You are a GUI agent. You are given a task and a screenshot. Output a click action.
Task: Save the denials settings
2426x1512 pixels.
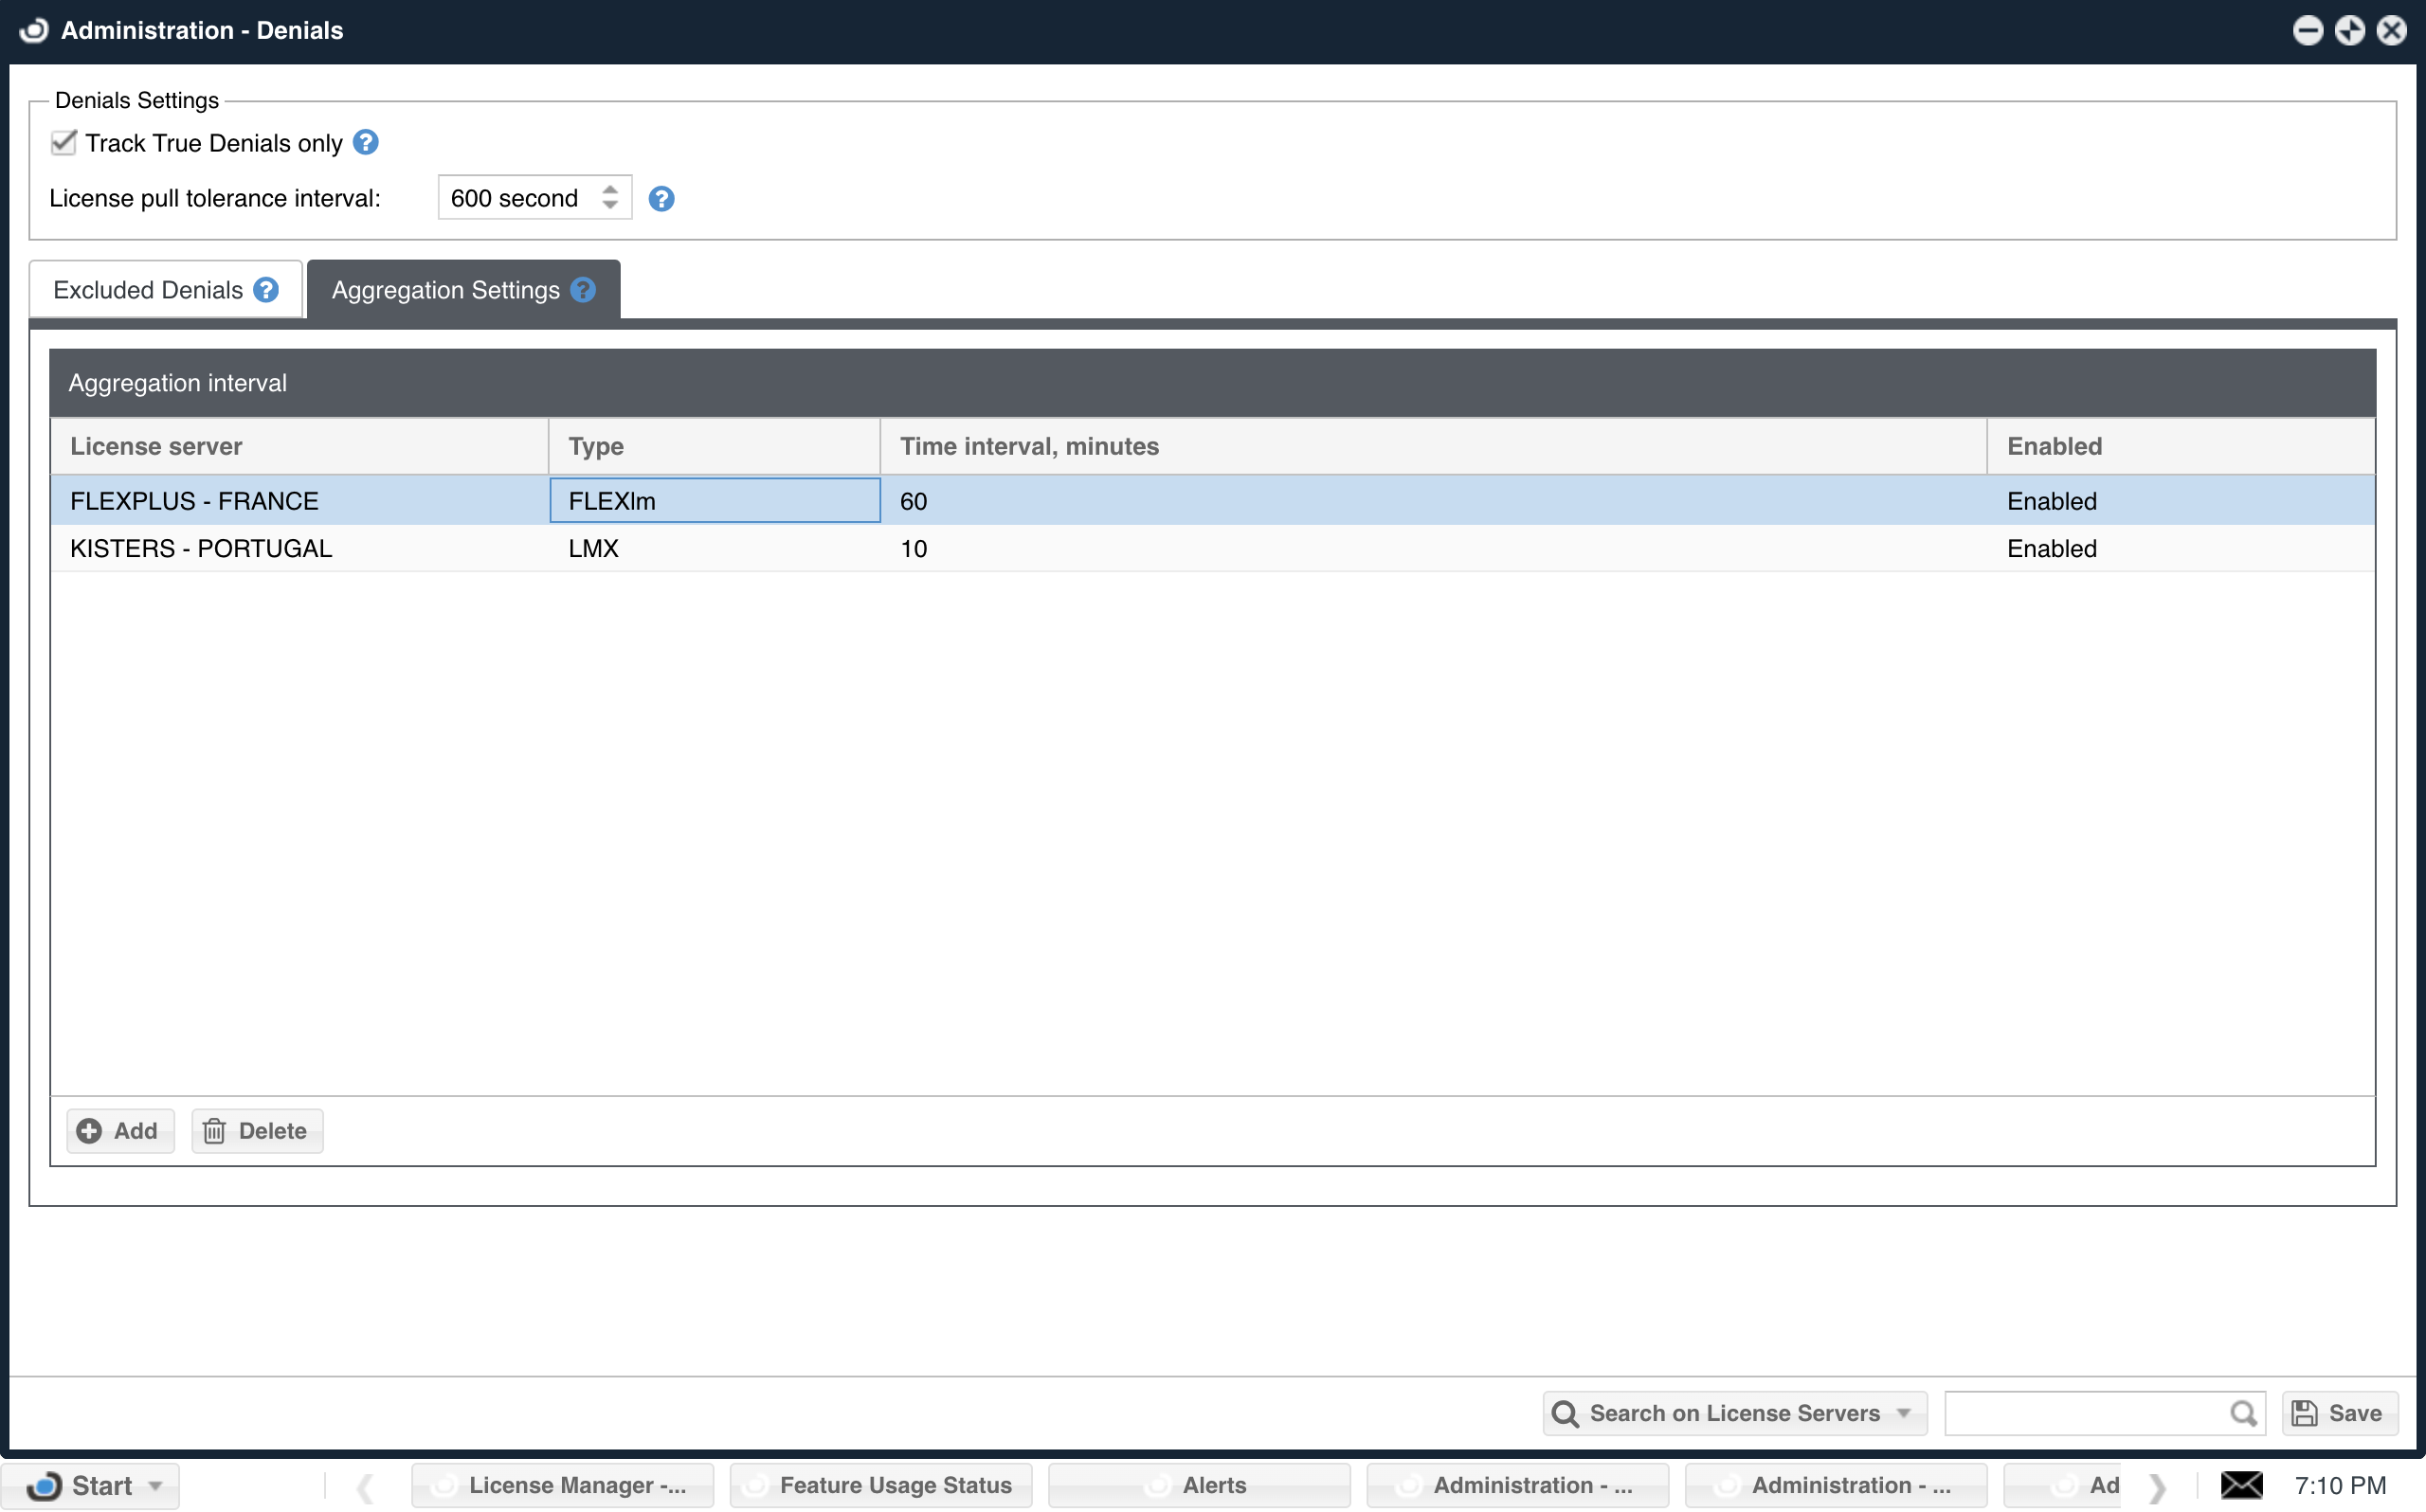click(2339, 1413)
